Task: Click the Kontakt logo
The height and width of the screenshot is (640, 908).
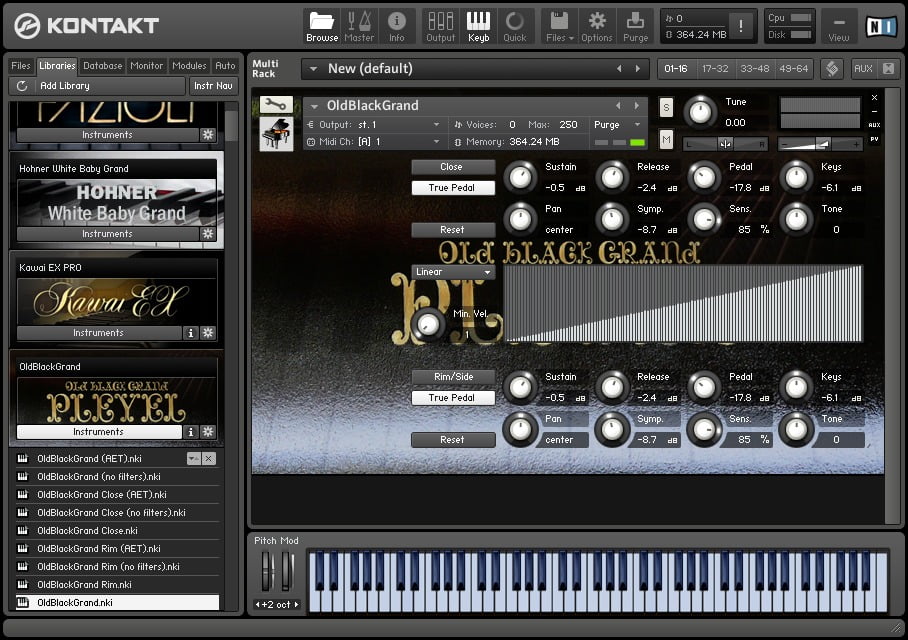Action: [x=86, y=25]
